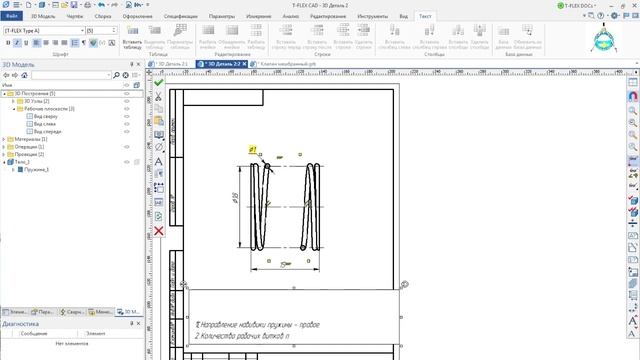This screenshot has height=360, width=640.
Task: Click the save floppy disk icon
Action: [74, 5]
